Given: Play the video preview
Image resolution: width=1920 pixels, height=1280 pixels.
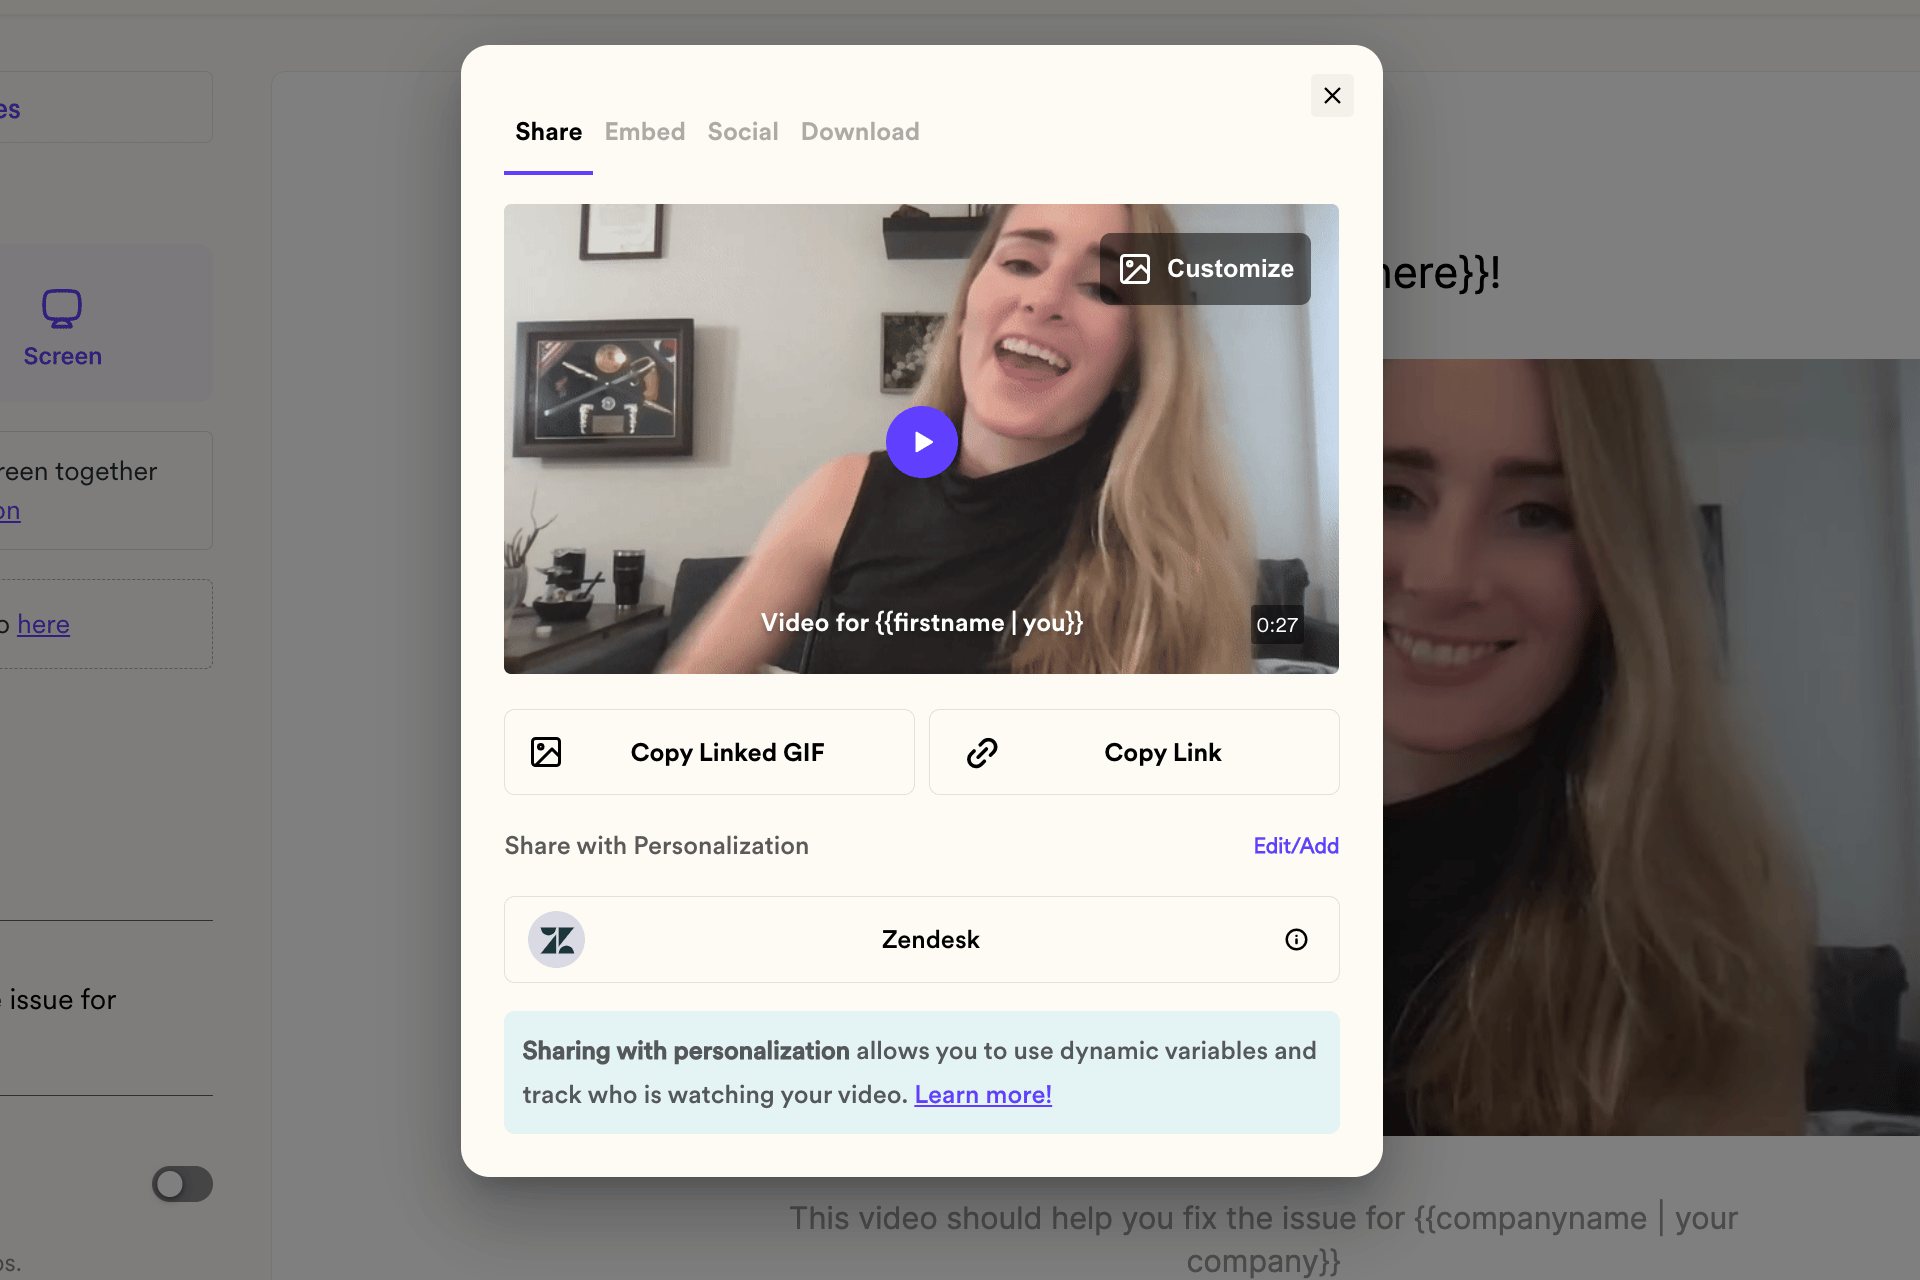Looking at the screenshot, I should 922,442.
